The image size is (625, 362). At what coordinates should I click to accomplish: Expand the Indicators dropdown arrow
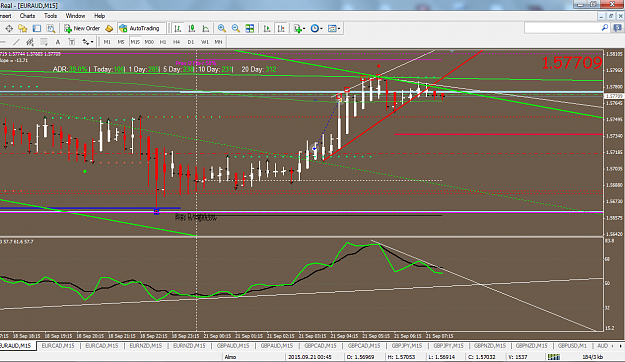click(304, 28)
